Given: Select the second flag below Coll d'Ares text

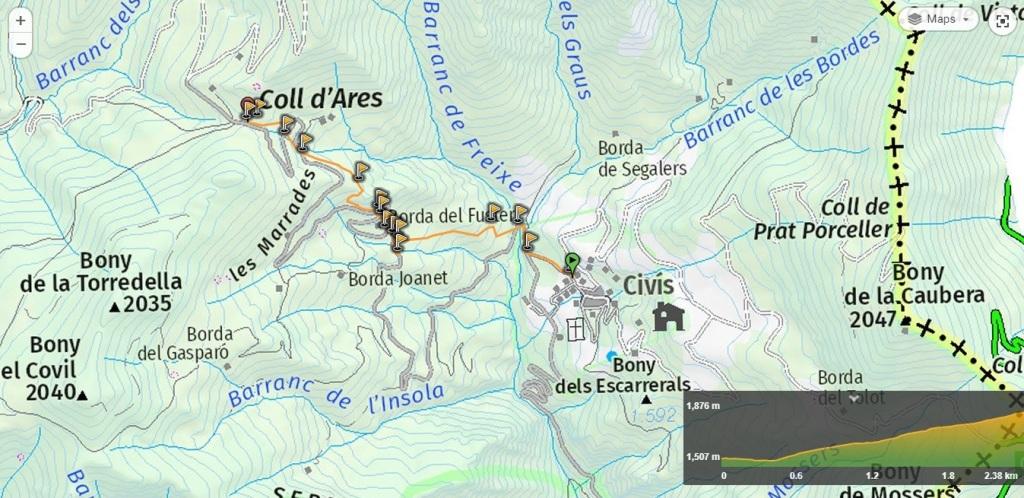Looking at the screenshot, I should pyautogui.click(x=305, y=142).
